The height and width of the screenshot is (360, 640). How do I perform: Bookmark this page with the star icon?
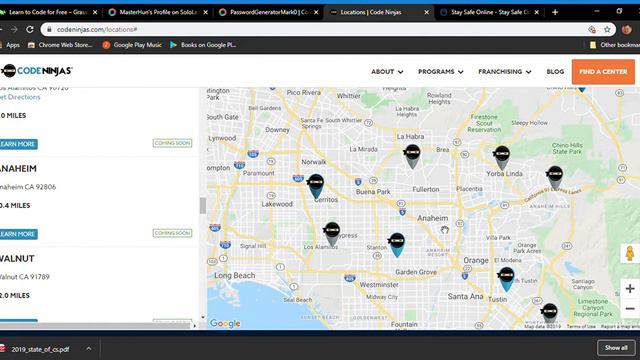607,29
